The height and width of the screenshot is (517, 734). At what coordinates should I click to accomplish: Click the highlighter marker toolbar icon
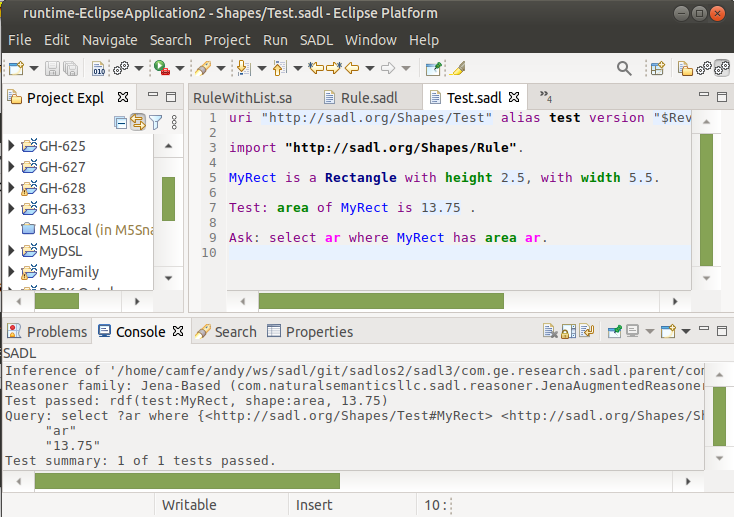(x=458, y=68)
